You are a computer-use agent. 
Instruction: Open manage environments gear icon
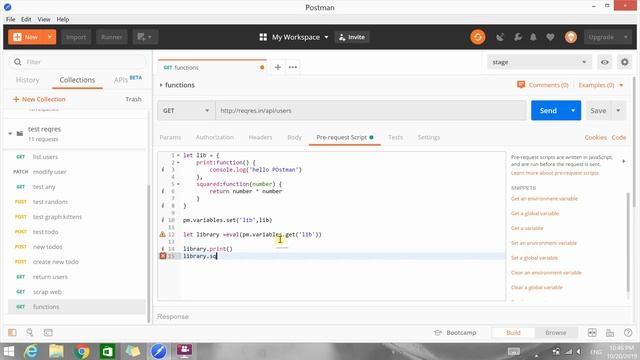(624, 62)
